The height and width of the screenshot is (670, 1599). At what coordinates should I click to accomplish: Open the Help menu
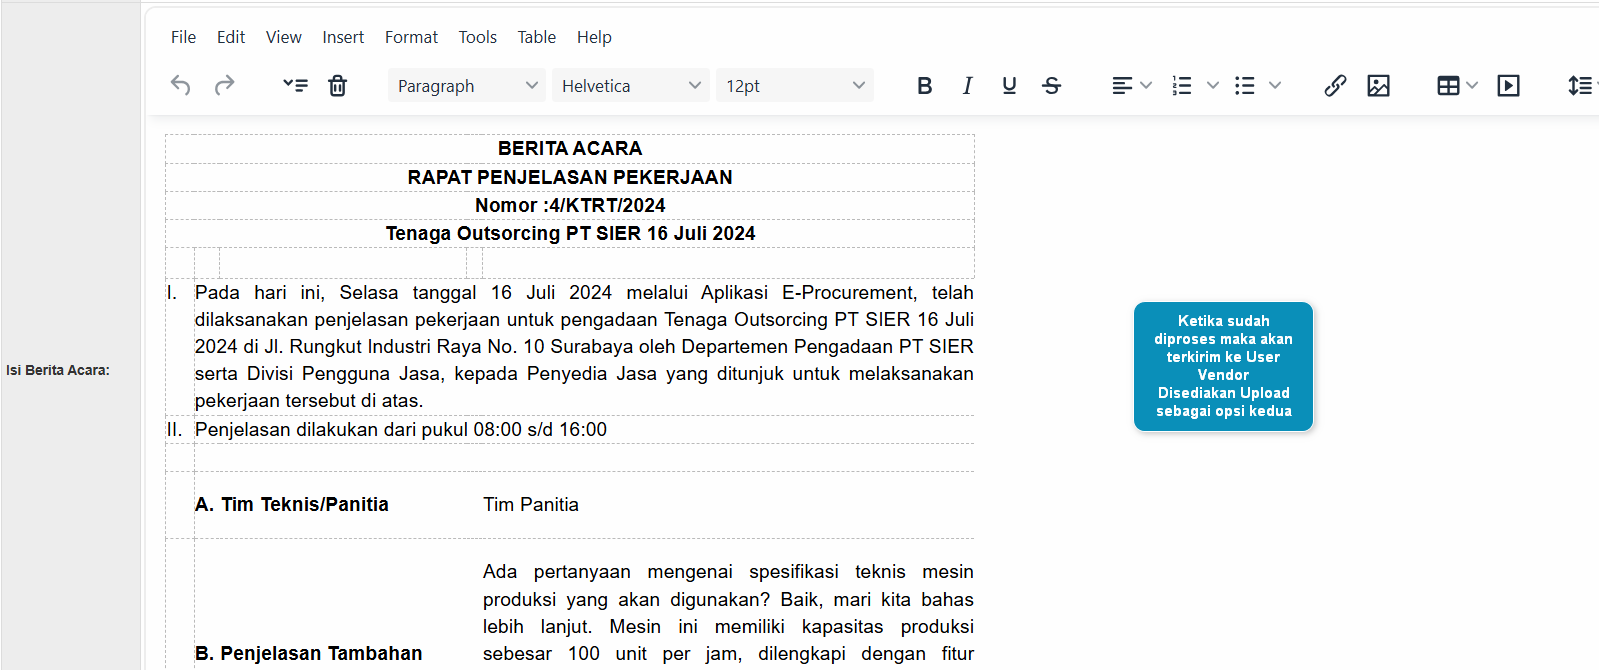pyautogui.click(x=594, y=37)
